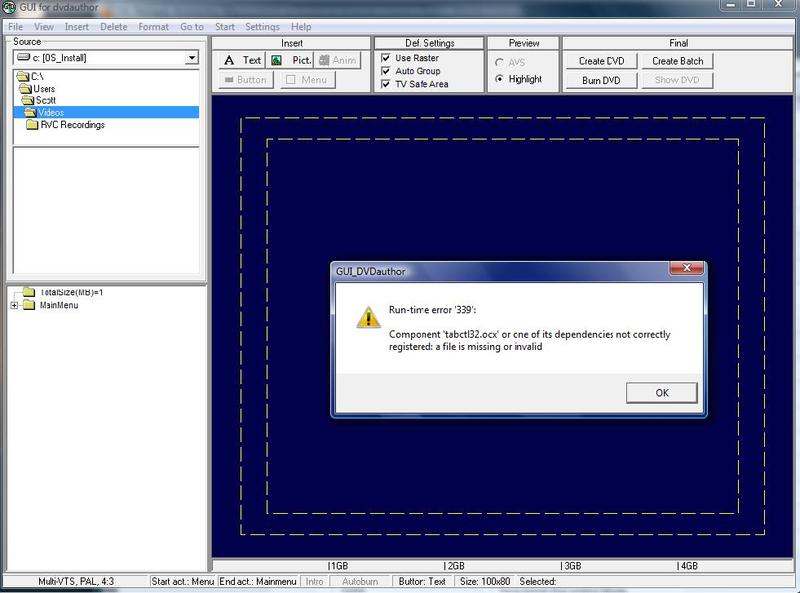Toggle the TV Safe Area checkbox
800x593 pixels.
click(x=386, y=84)
